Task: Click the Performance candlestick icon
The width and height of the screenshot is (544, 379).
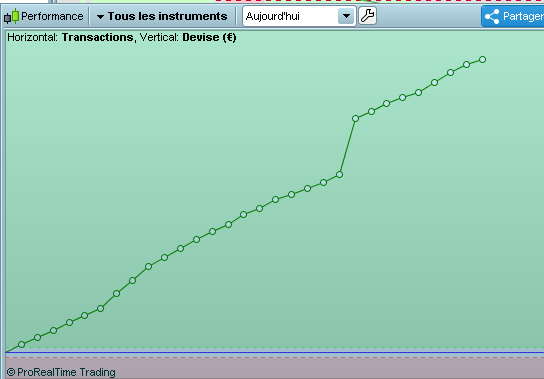Action: click(11, 16)
